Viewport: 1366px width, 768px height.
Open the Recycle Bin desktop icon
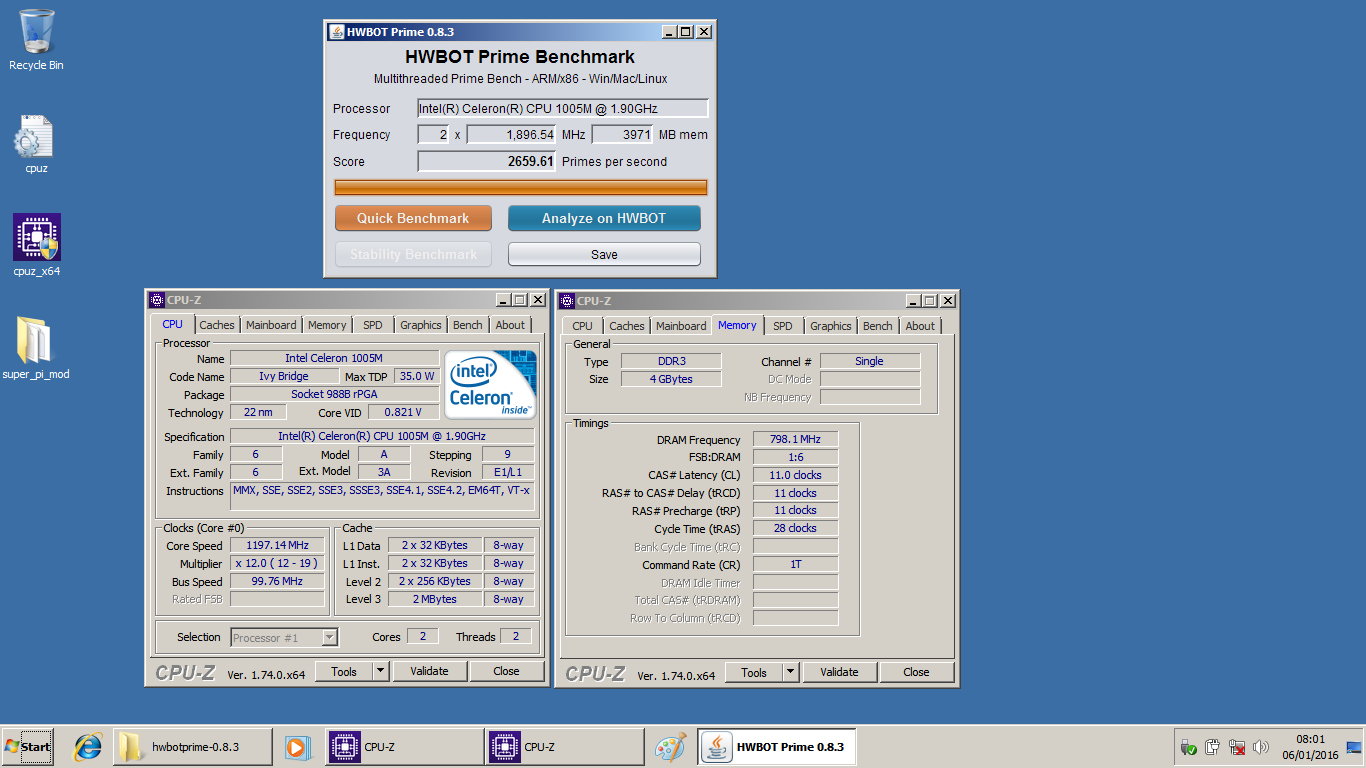click(x=36, y=40)
